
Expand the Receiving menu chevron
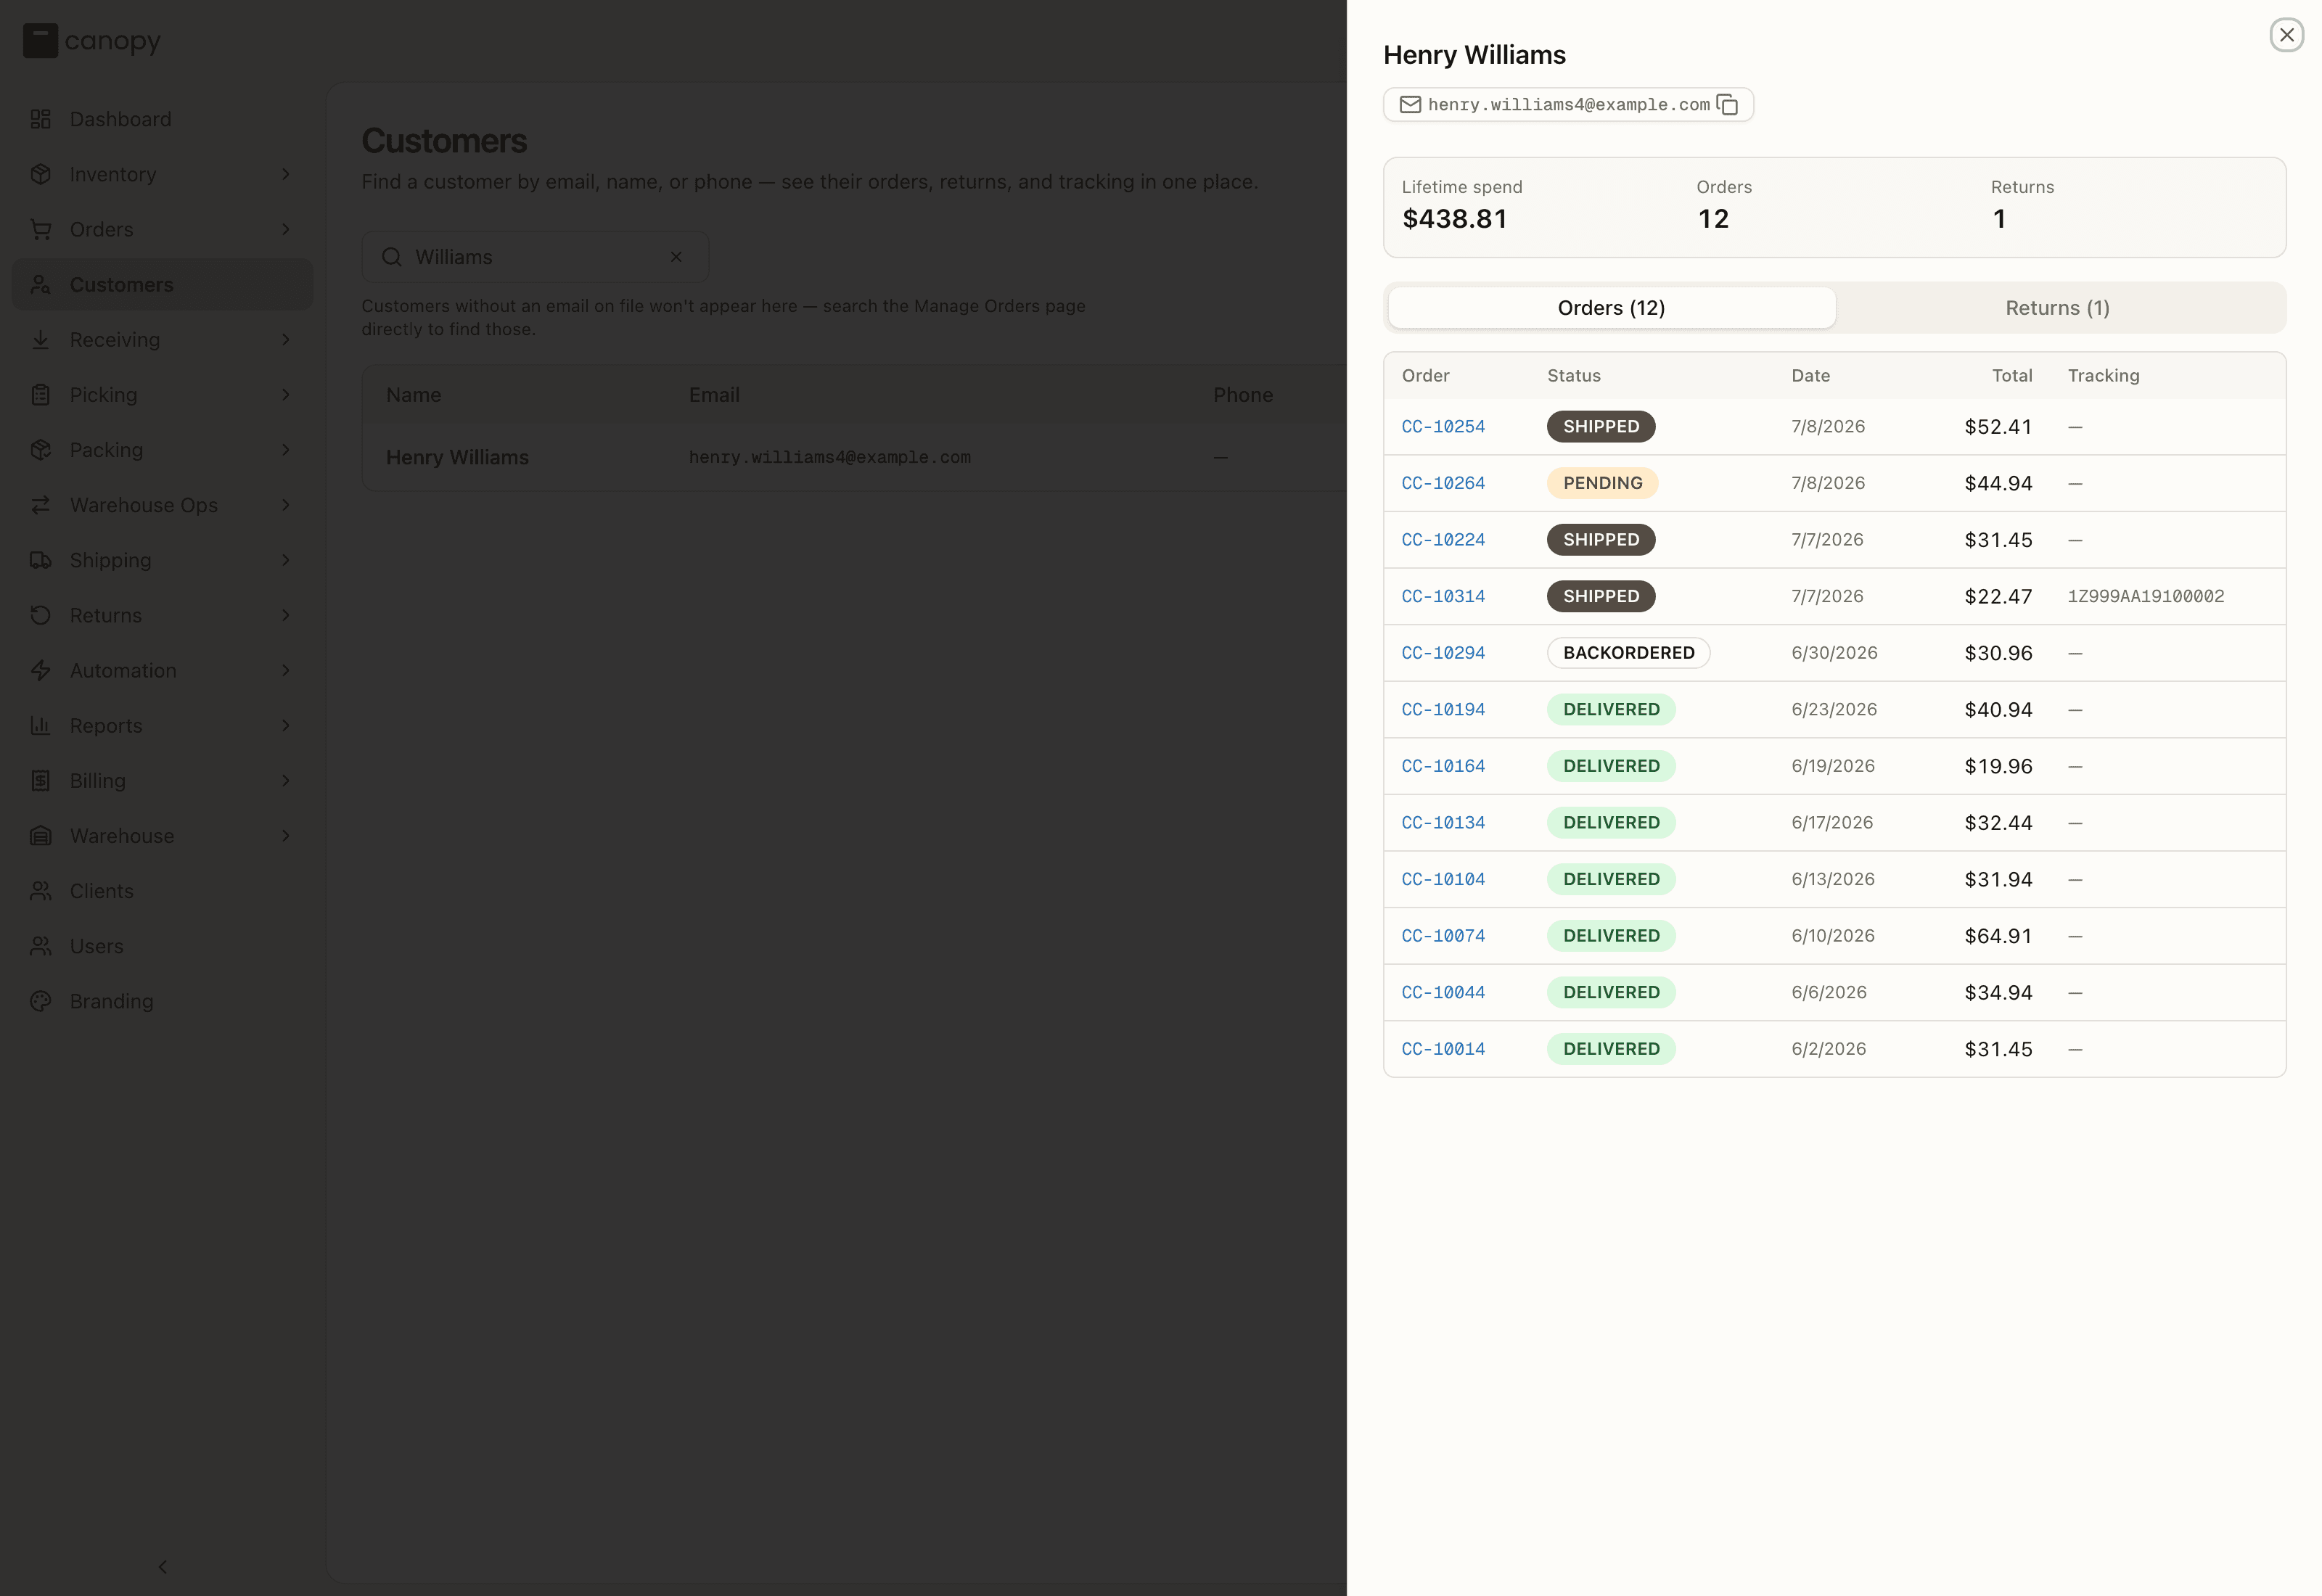point(286,340)
